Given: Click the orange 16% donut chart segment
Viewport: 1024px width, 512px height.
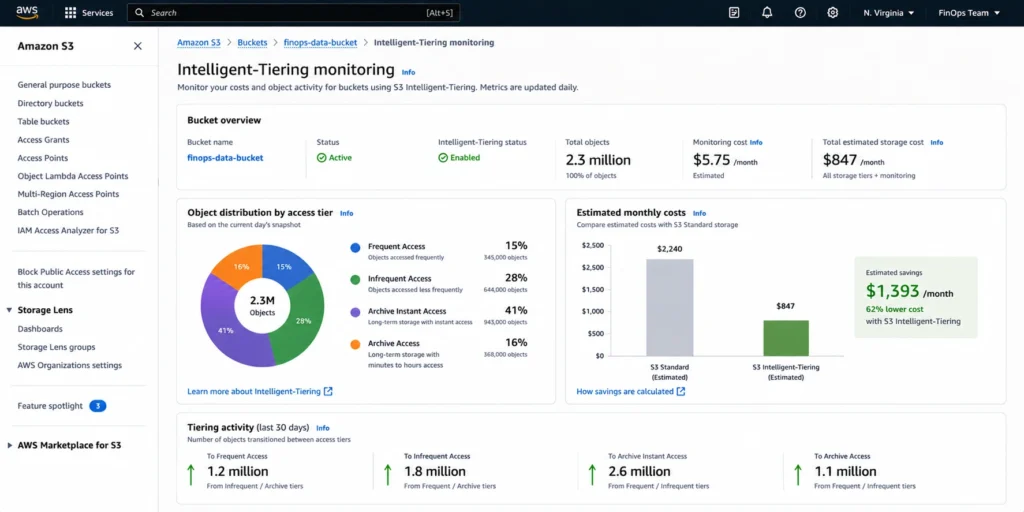Looking at the screenshot, I should (x=240, y=266).
